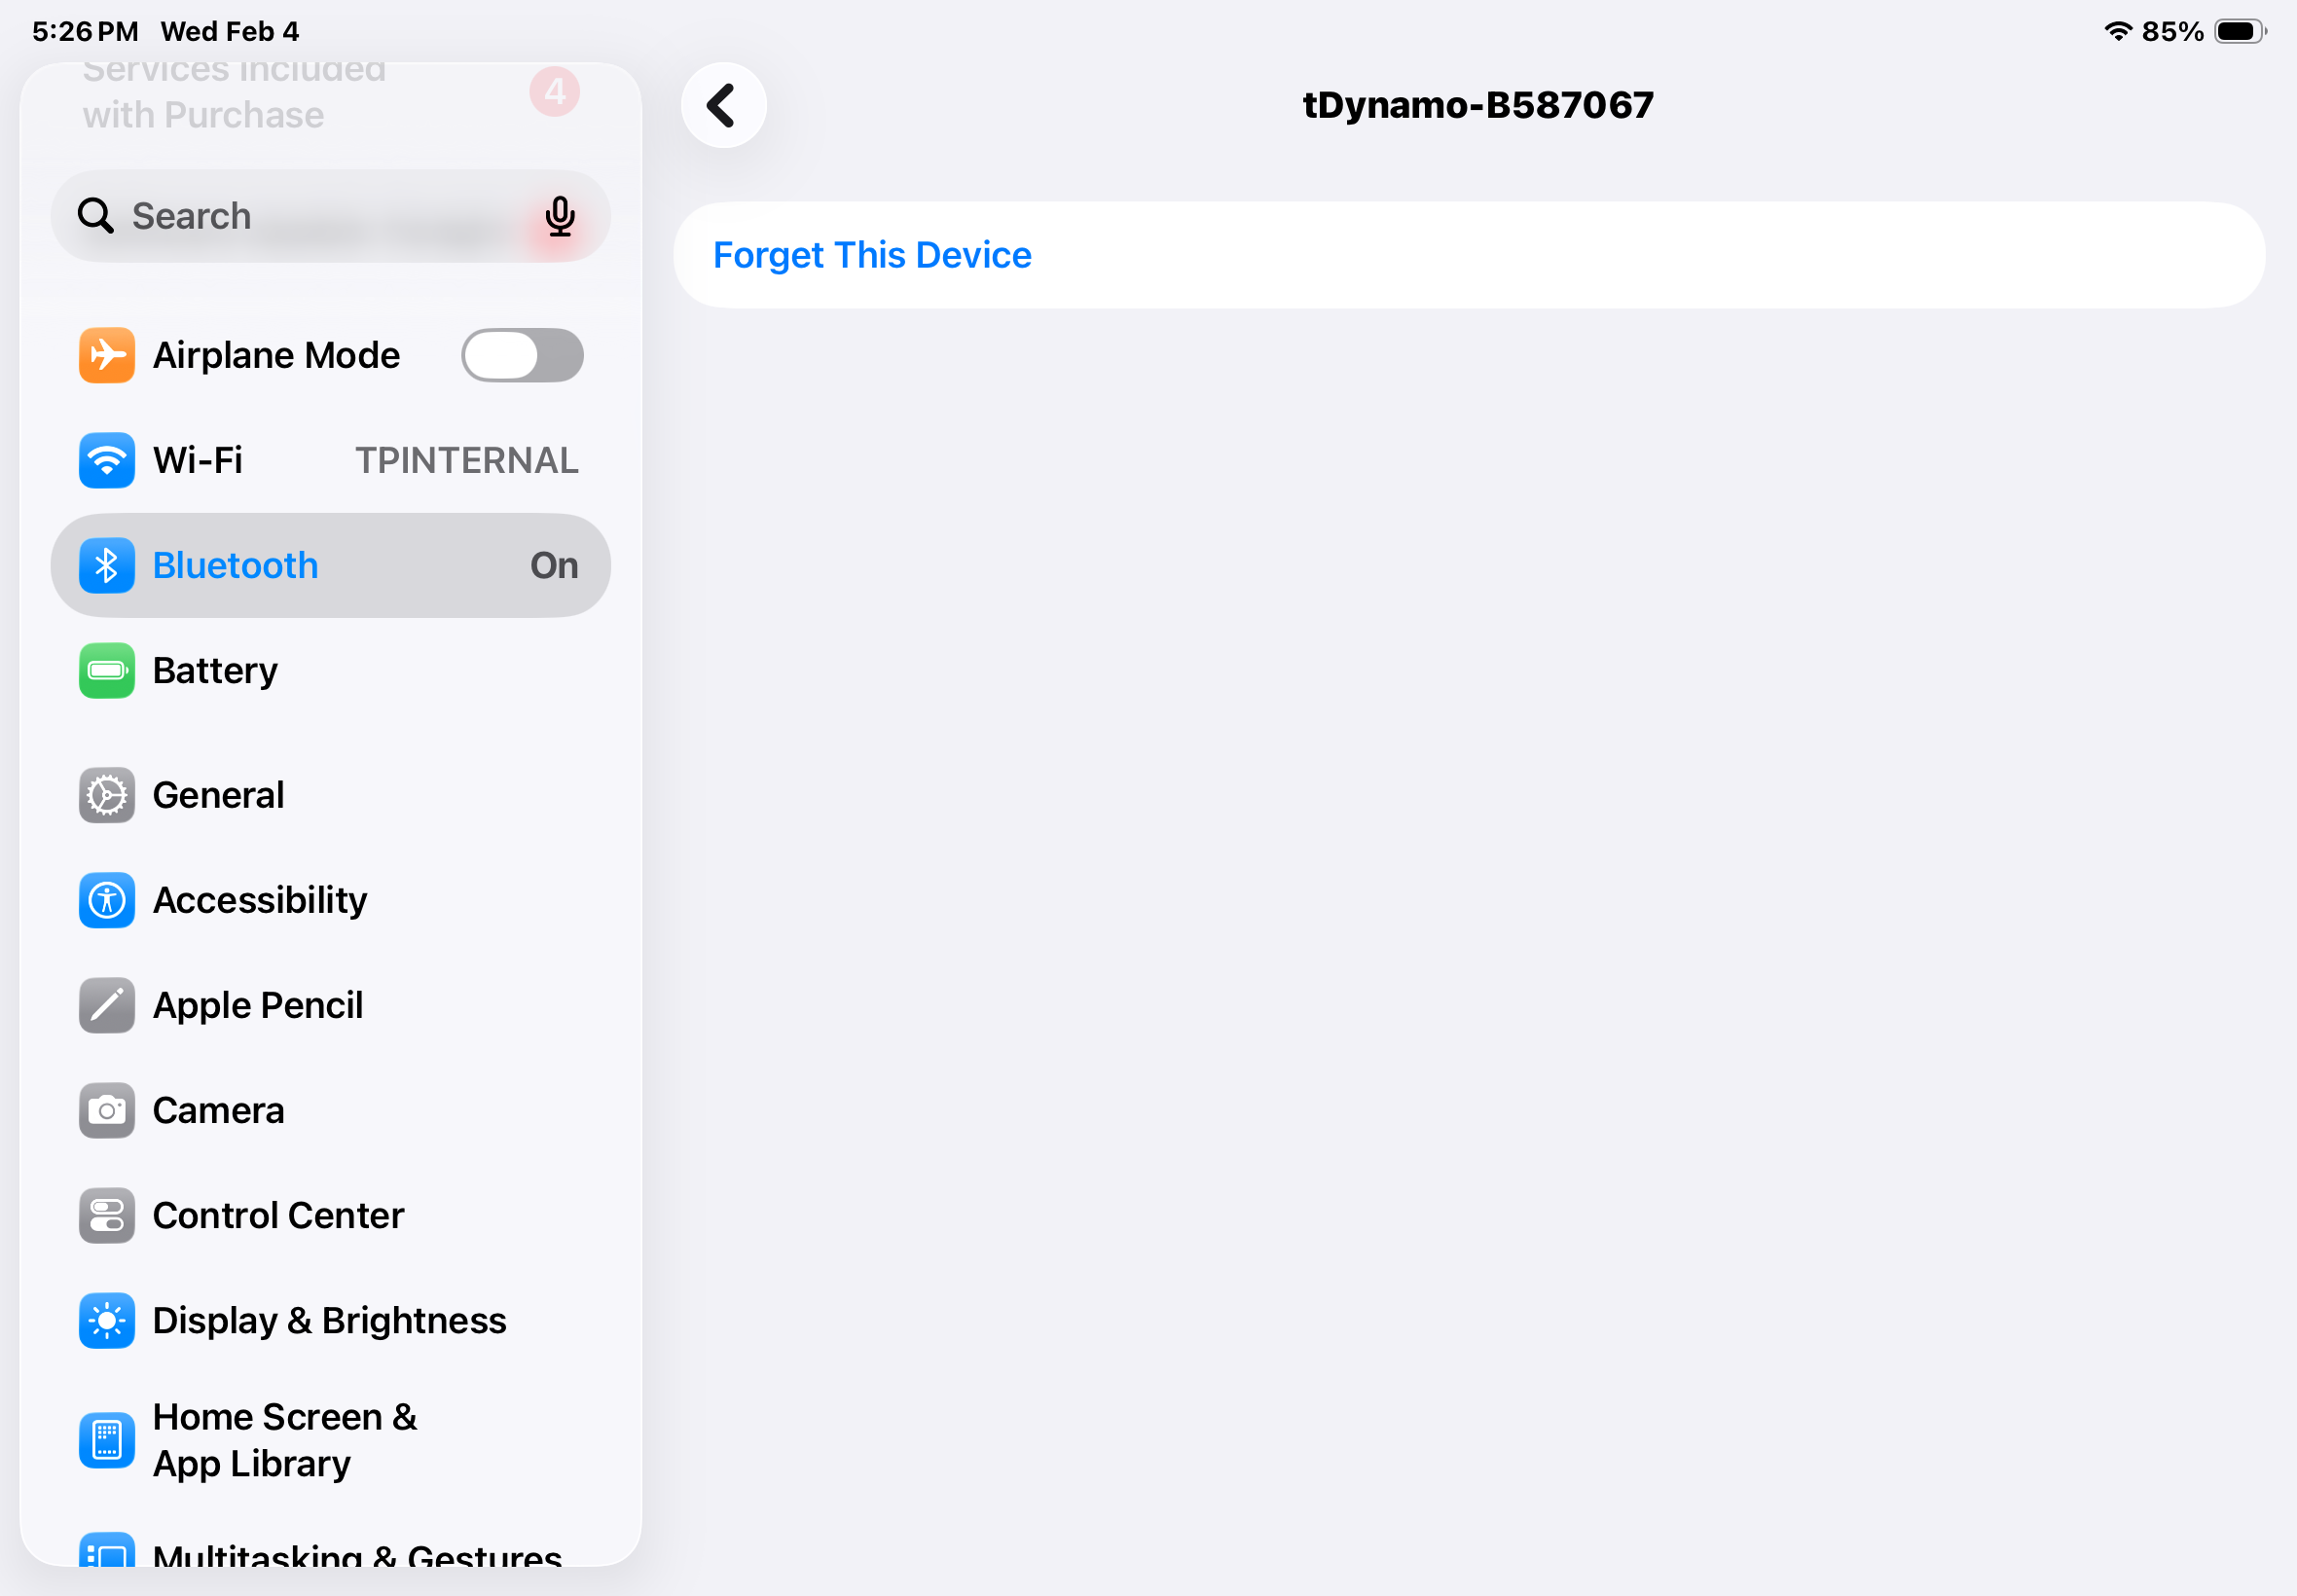2297x1596 pixels.
Task: Tap the green Battery icon
Action: tap(107, 670)
